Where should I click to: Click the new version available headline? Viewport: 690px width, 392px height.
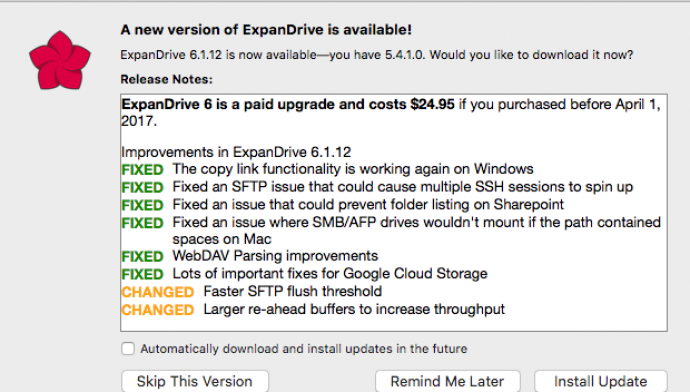(266, 30)
